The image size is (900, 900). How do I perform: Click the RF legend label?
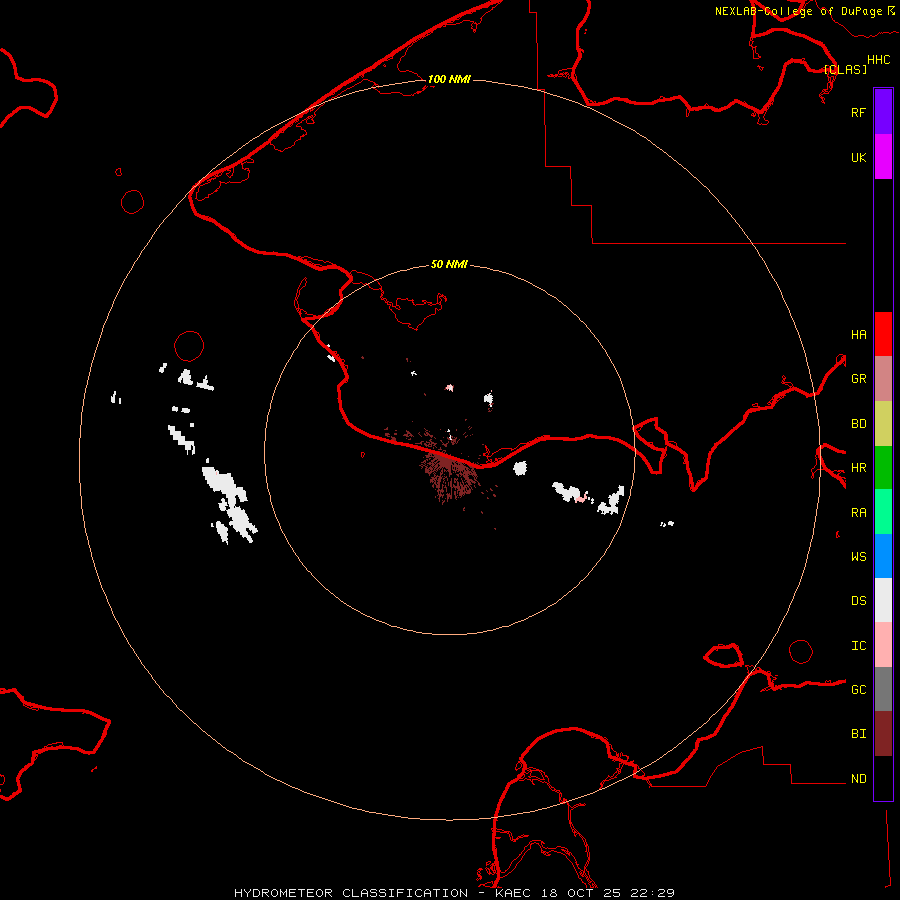[x=858, y=112]
